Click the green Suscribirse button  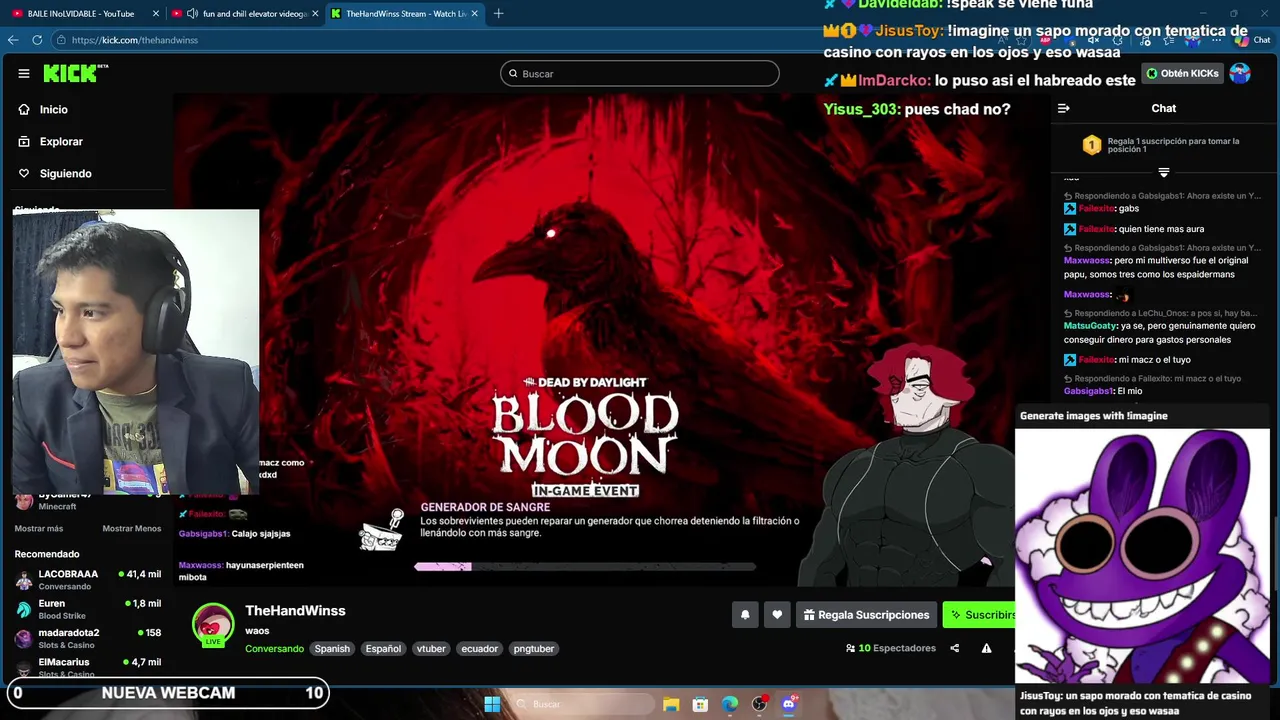point(980,615)
